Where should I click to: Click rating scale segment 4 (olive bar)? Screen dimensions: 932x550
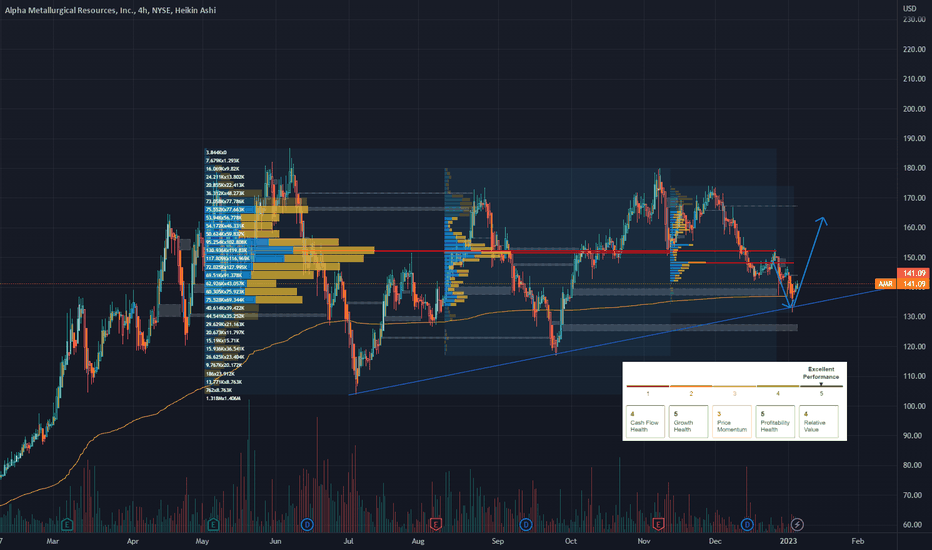pyautogui.click(x=777, y=386)
